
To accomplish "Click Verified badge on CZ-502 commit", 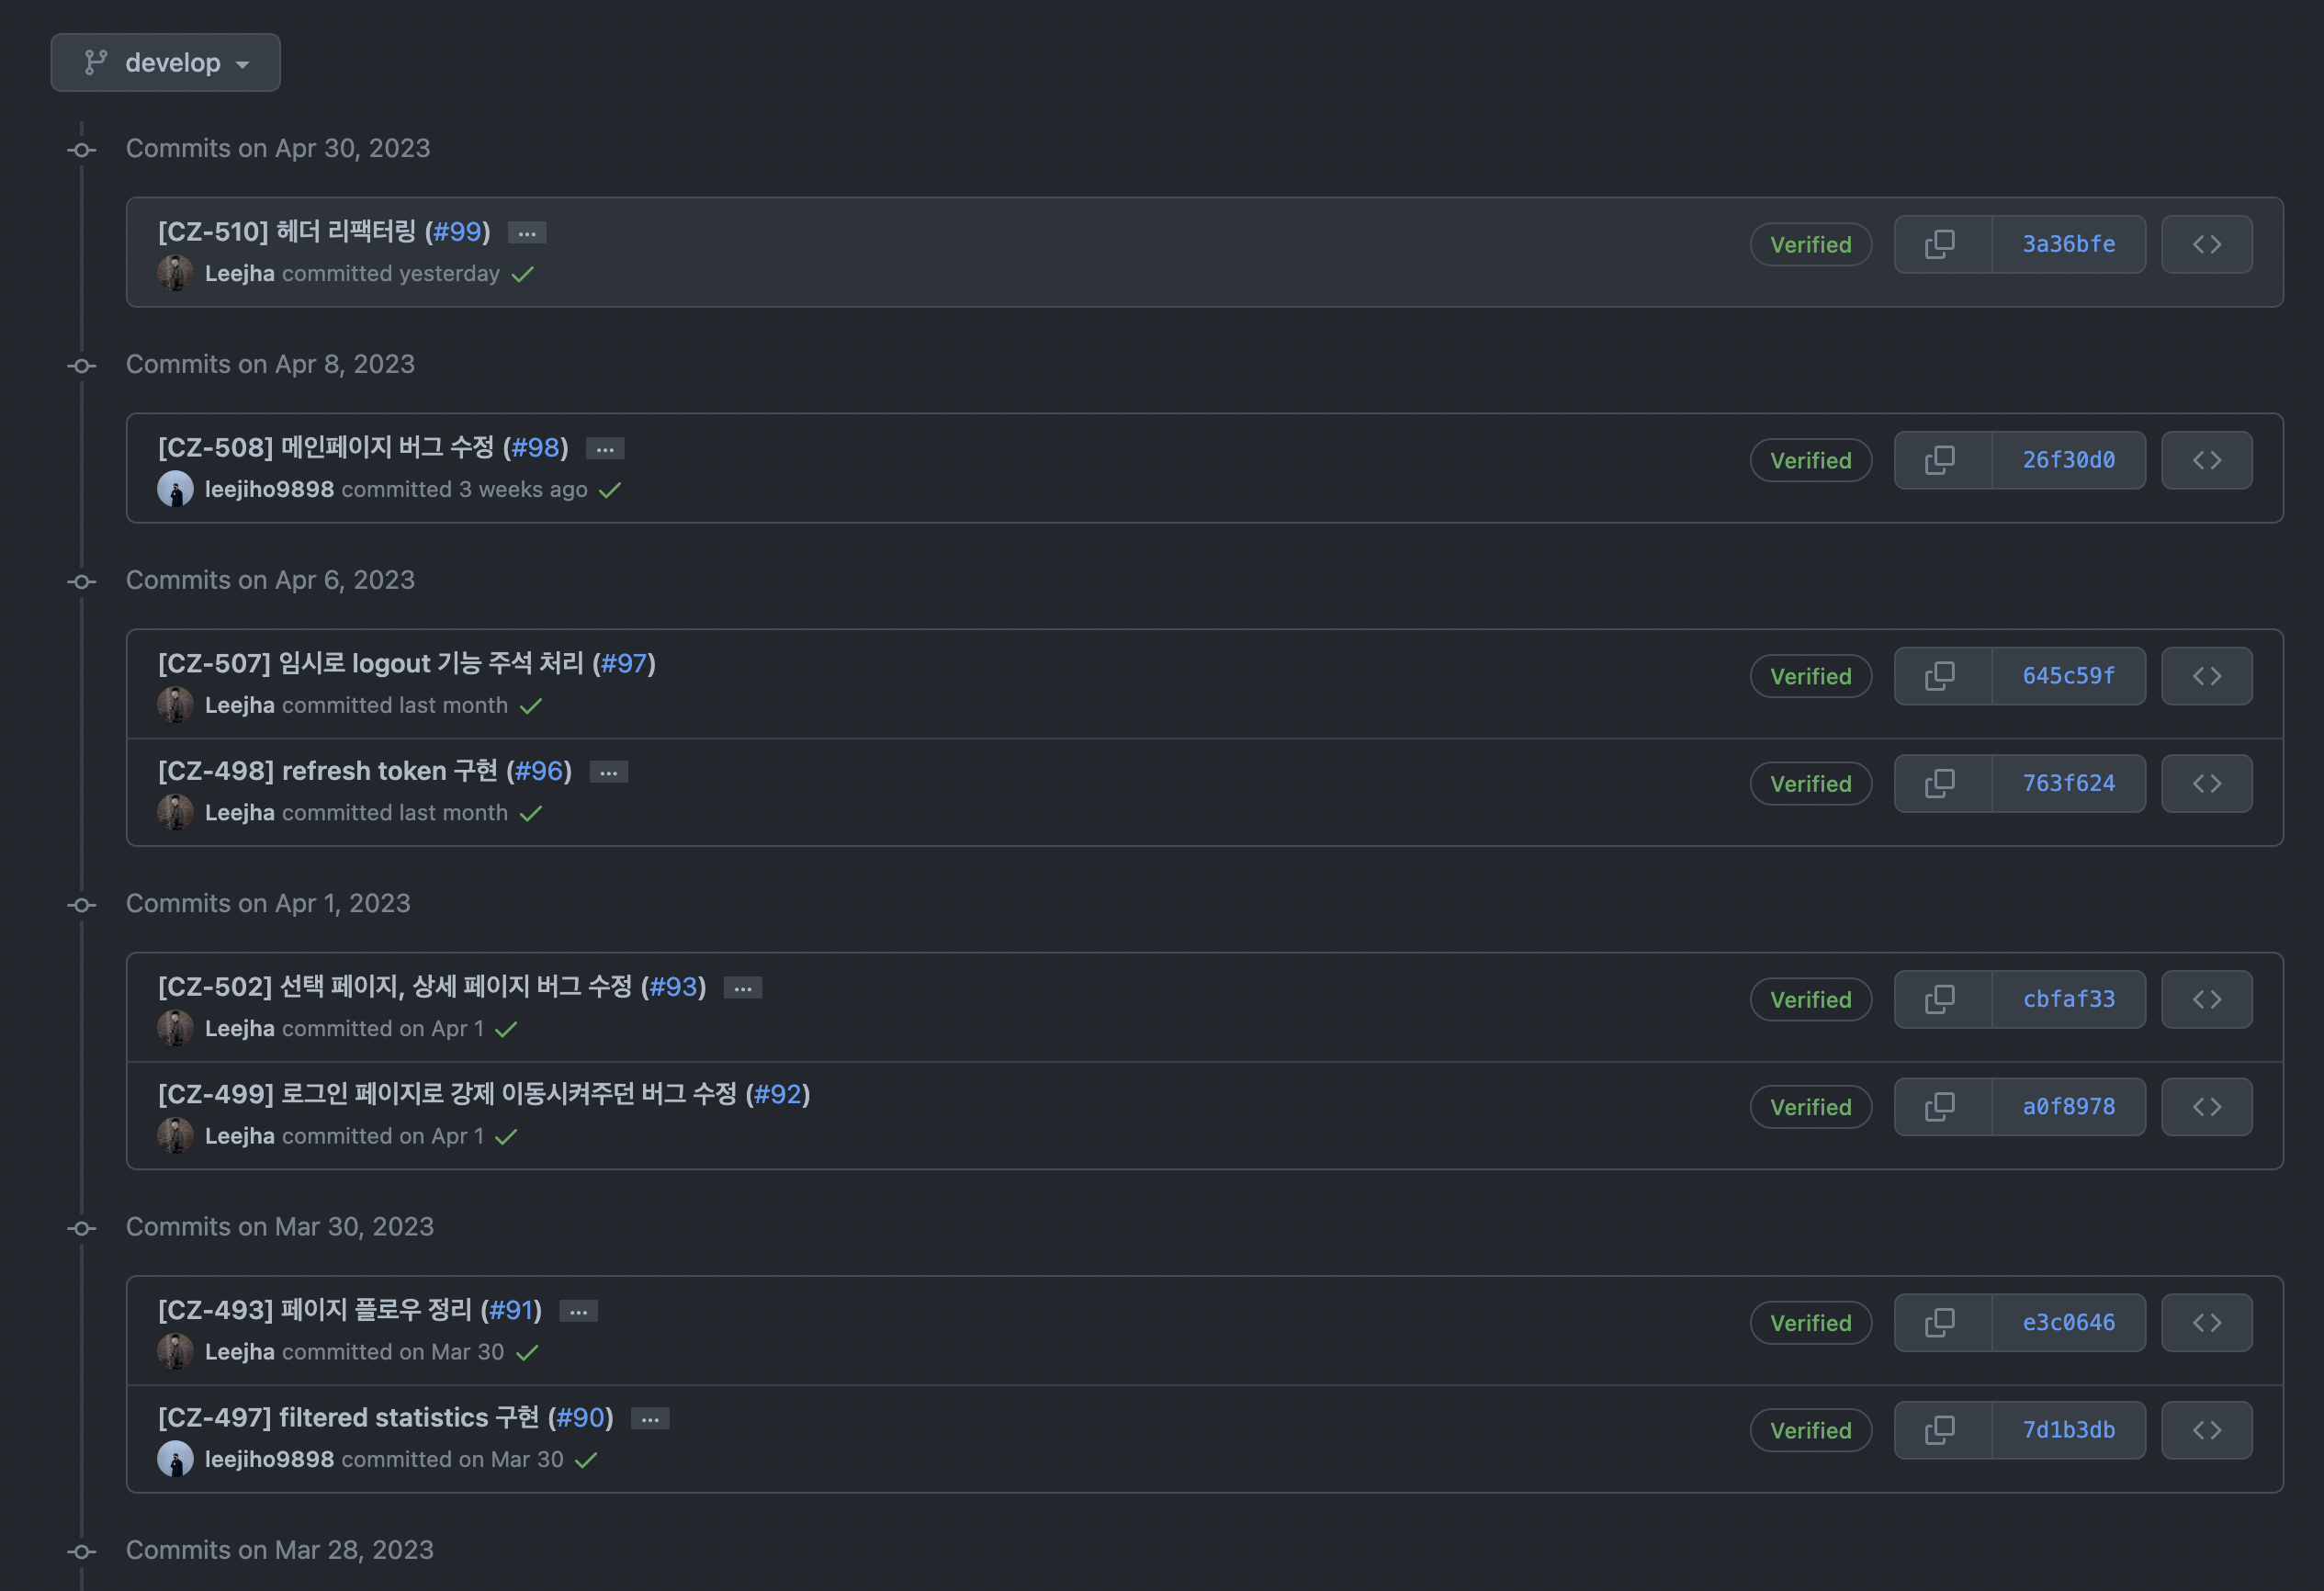I will point(1810,999).
